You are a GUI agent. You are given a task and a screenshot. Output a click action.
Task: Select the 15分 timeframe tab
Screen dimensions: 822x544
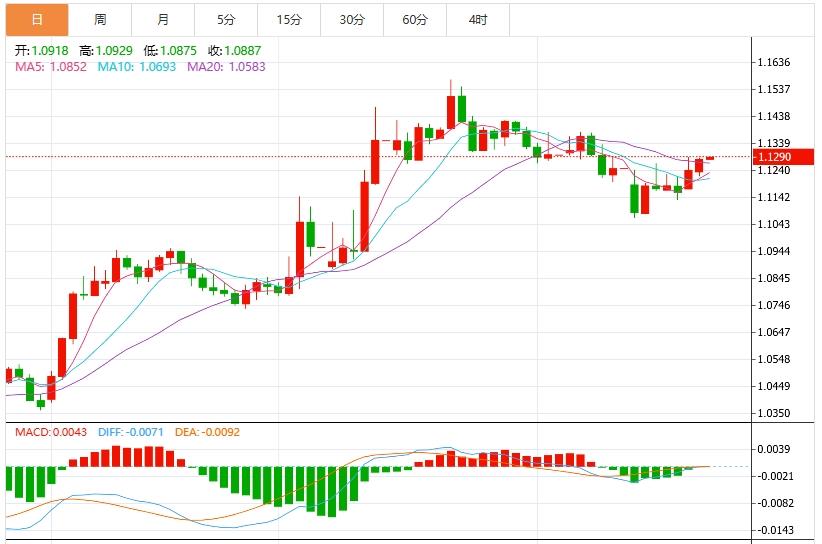tap(289, 20)
